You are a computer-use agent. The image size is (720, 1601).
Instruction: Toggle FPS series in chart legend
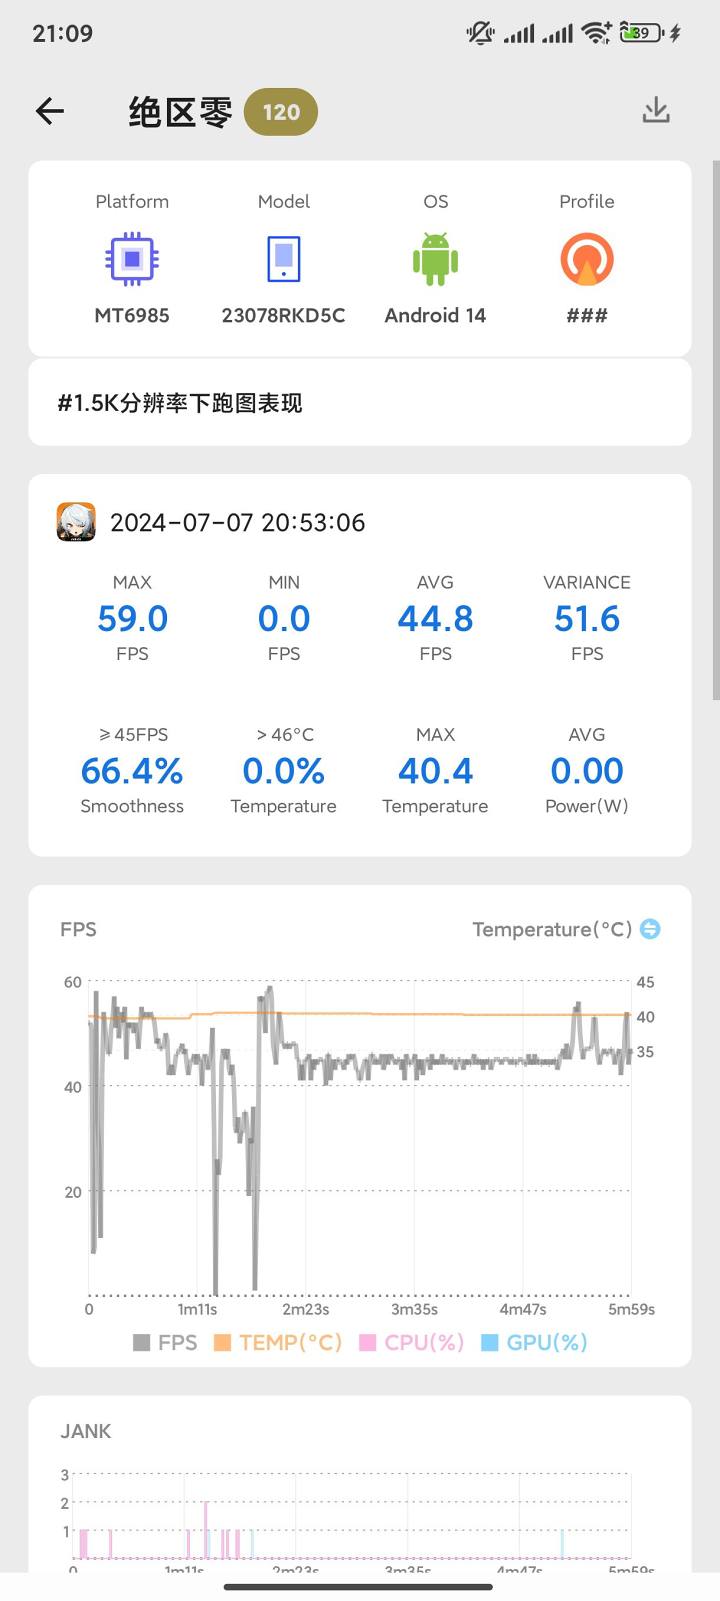(165, 1342)
